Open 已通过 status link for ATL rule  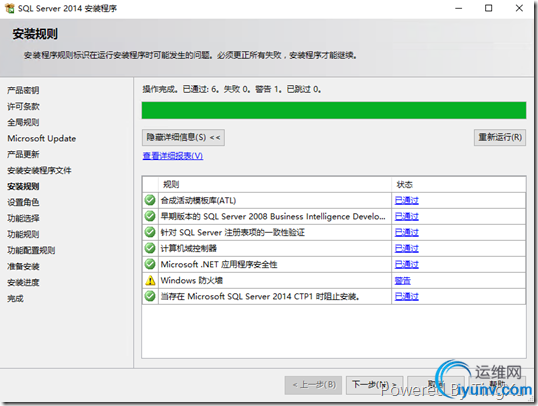pyautogui.click(x=407, y=200)
